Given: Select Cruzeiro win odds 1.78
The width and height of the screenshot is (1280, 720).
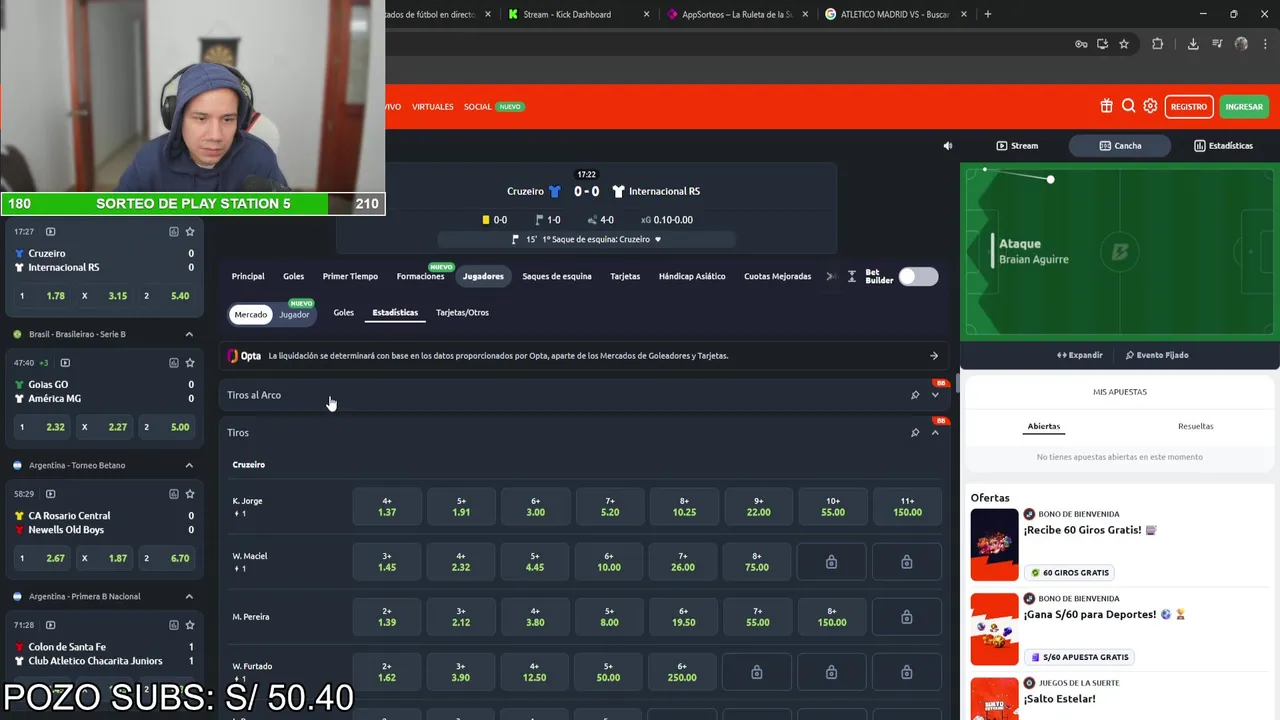Looking at the screenshot, I should [x=41, y=296].
